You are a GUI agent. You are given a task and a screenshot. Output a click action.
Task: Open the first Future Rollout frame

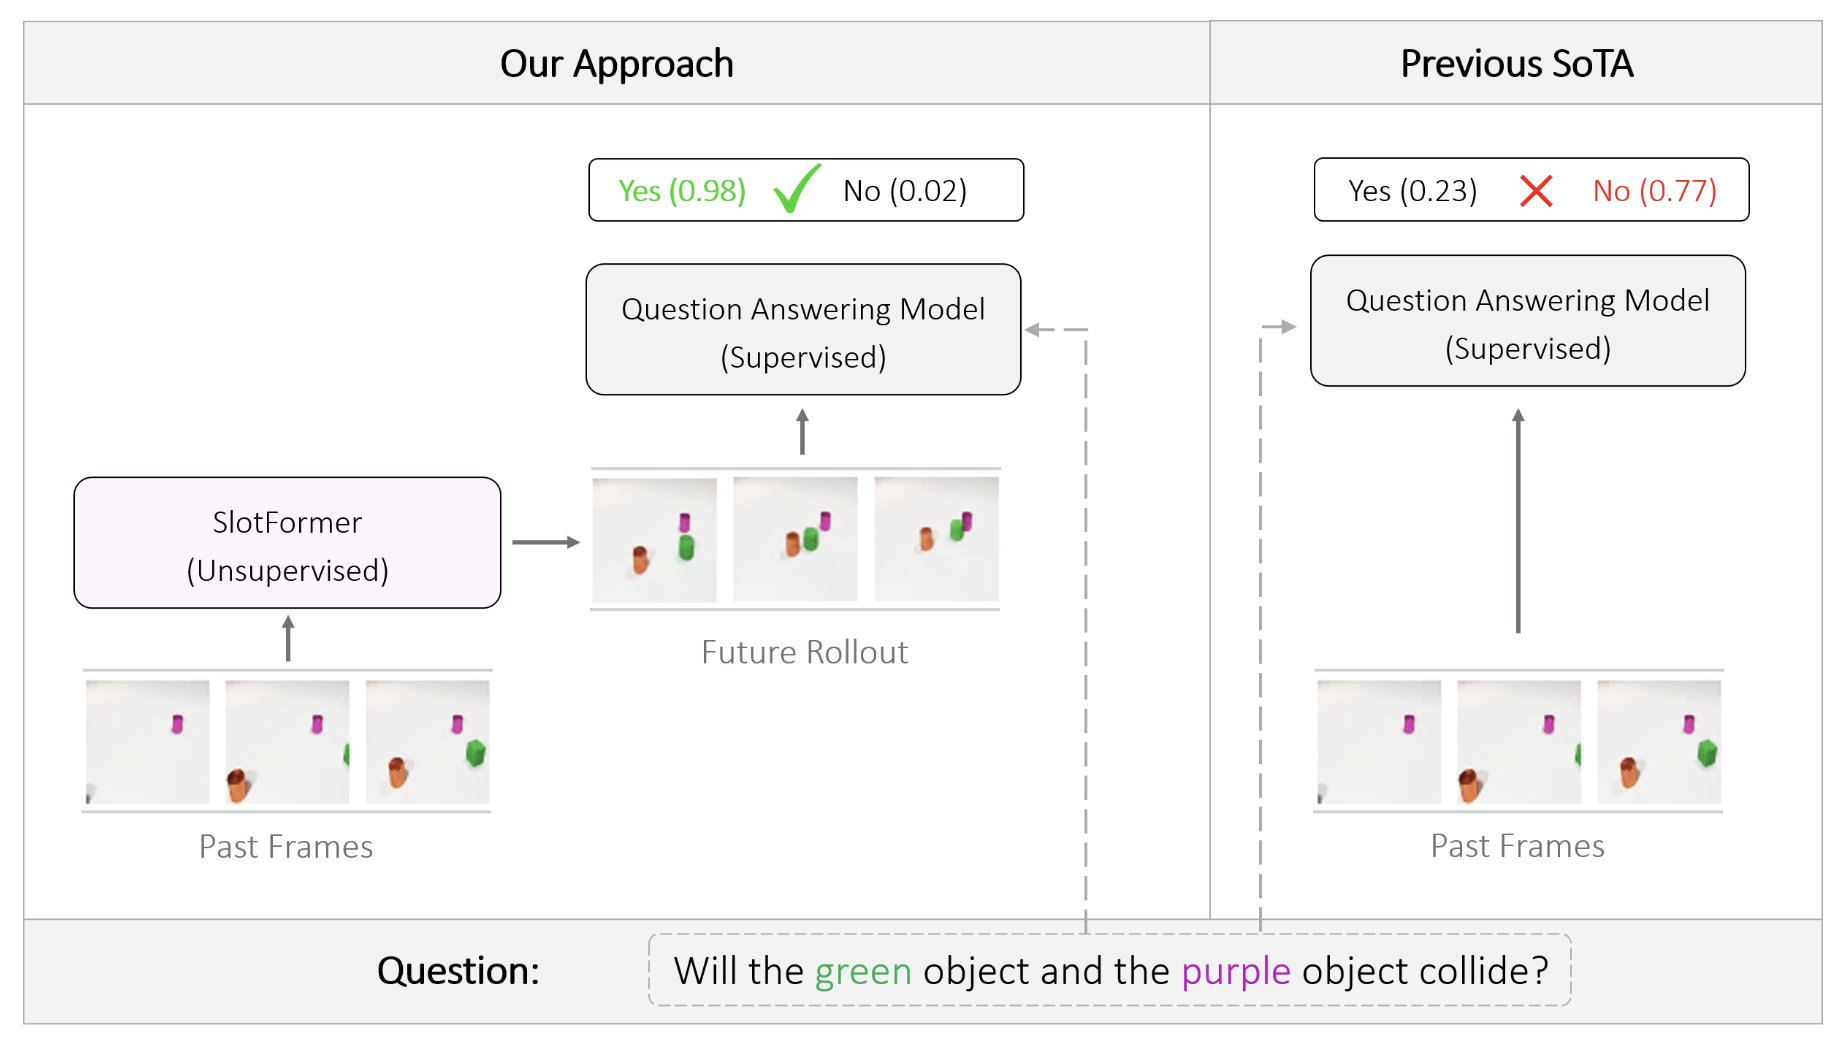(655, 540)
